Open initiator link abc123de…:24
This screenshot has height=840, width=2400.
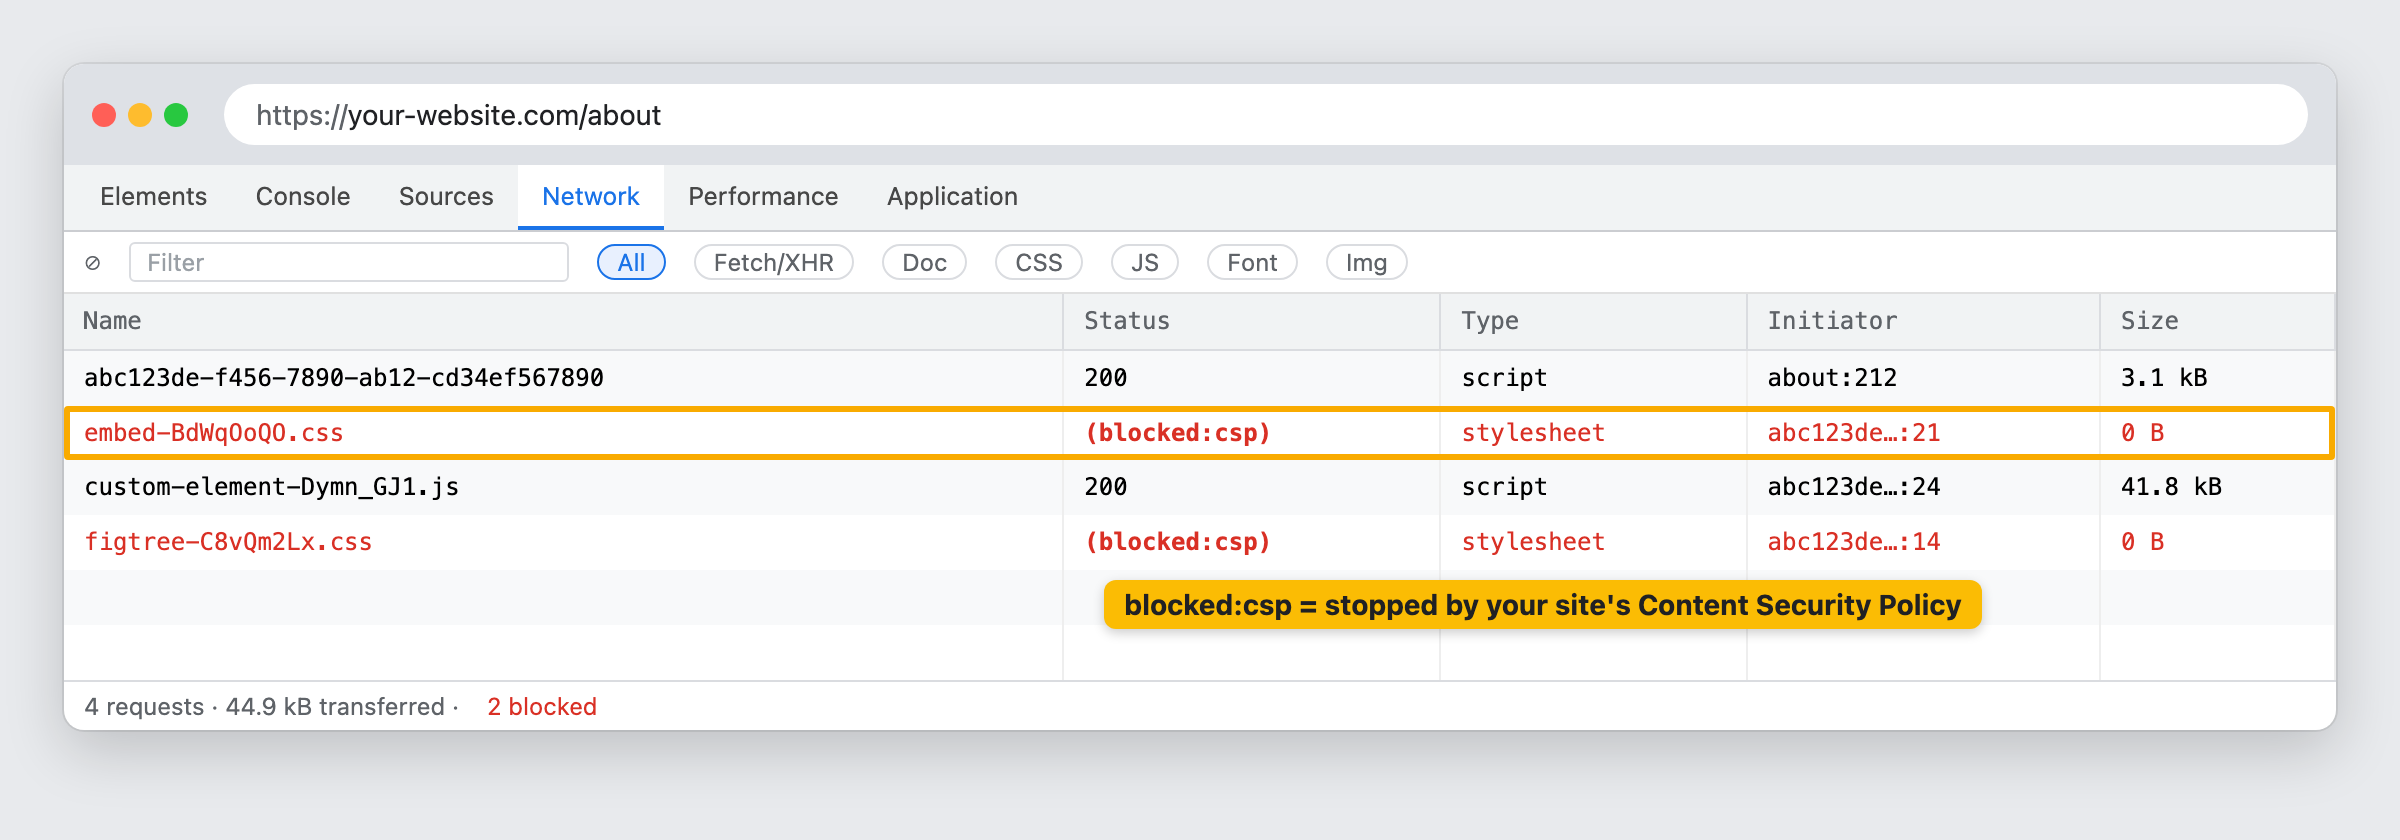(1854, 487)
